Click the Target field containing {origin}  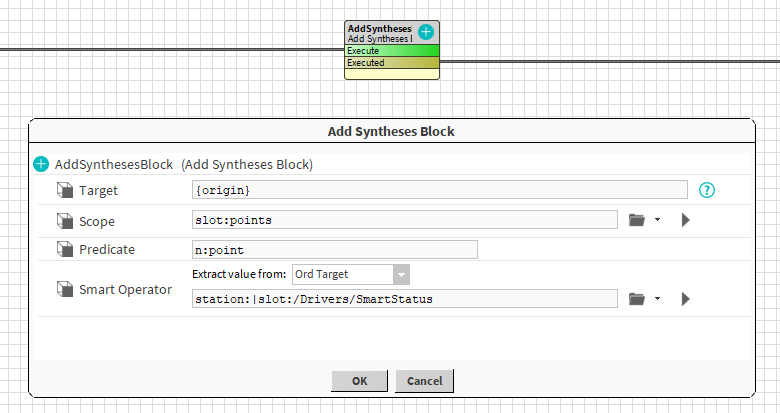[439, 190]
